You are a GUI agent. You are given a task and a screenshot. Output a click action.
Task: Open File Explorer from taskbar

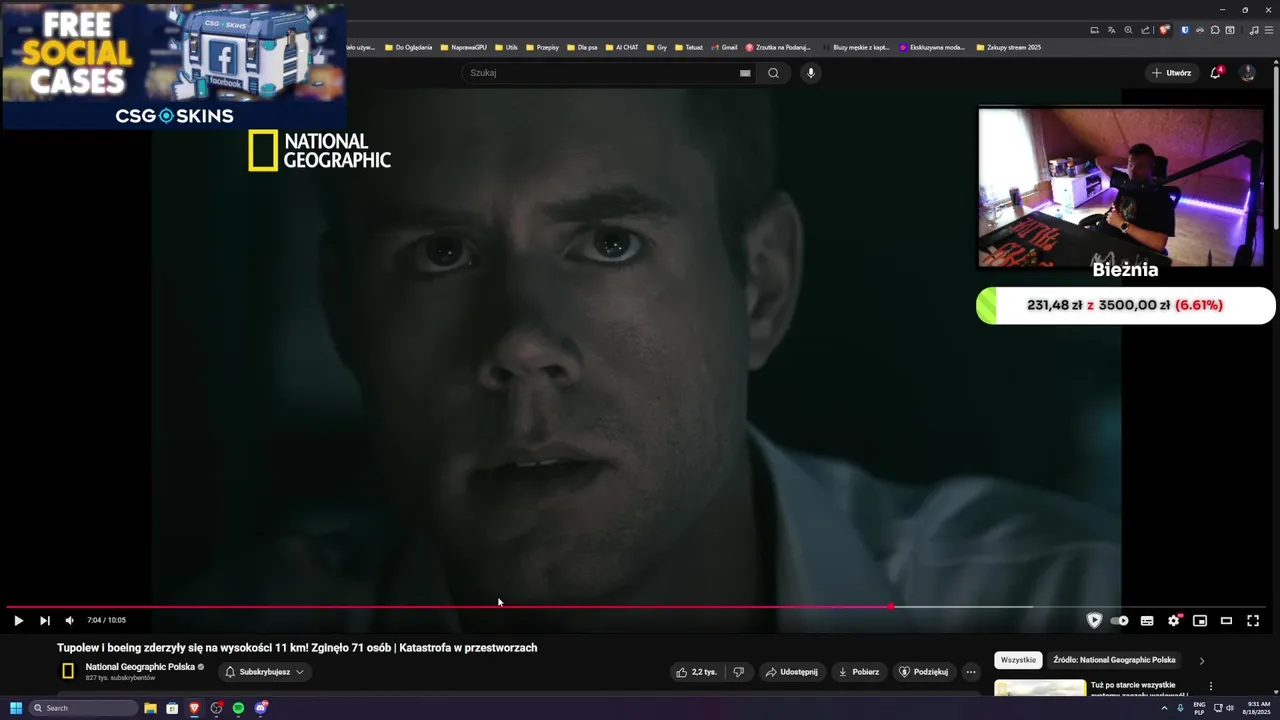coord(150,708)
